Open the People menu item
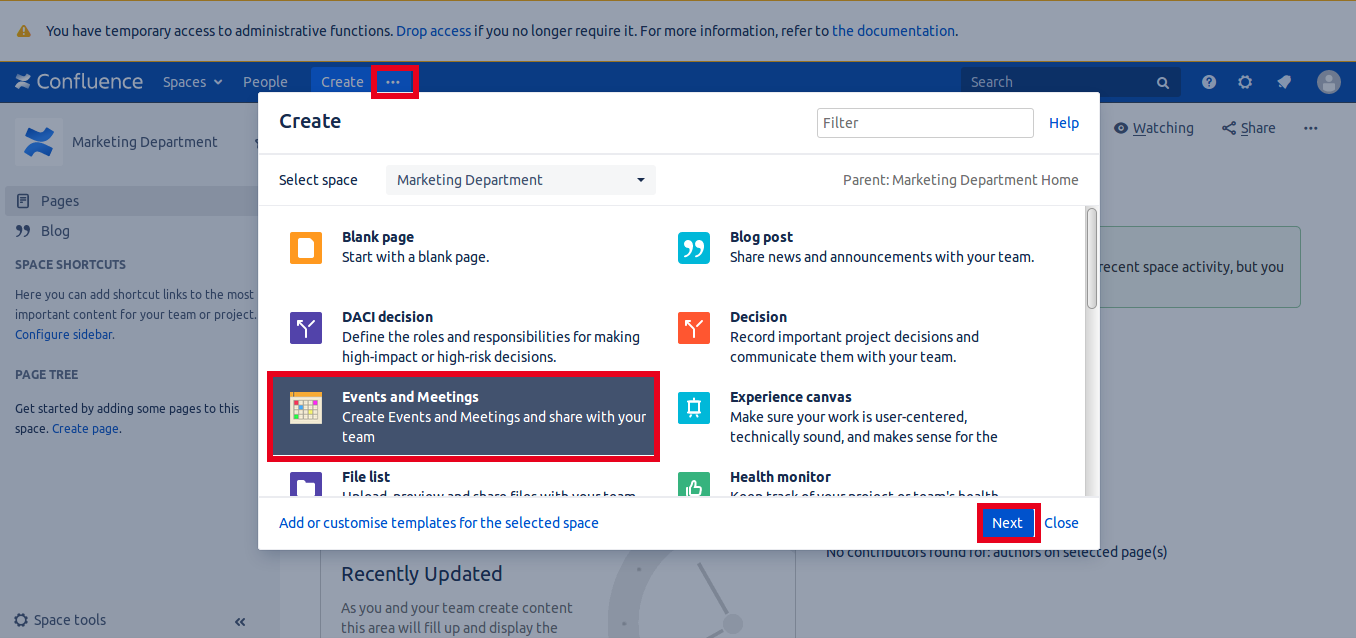This screenshot has height=638, width=1356. (265, 82)
